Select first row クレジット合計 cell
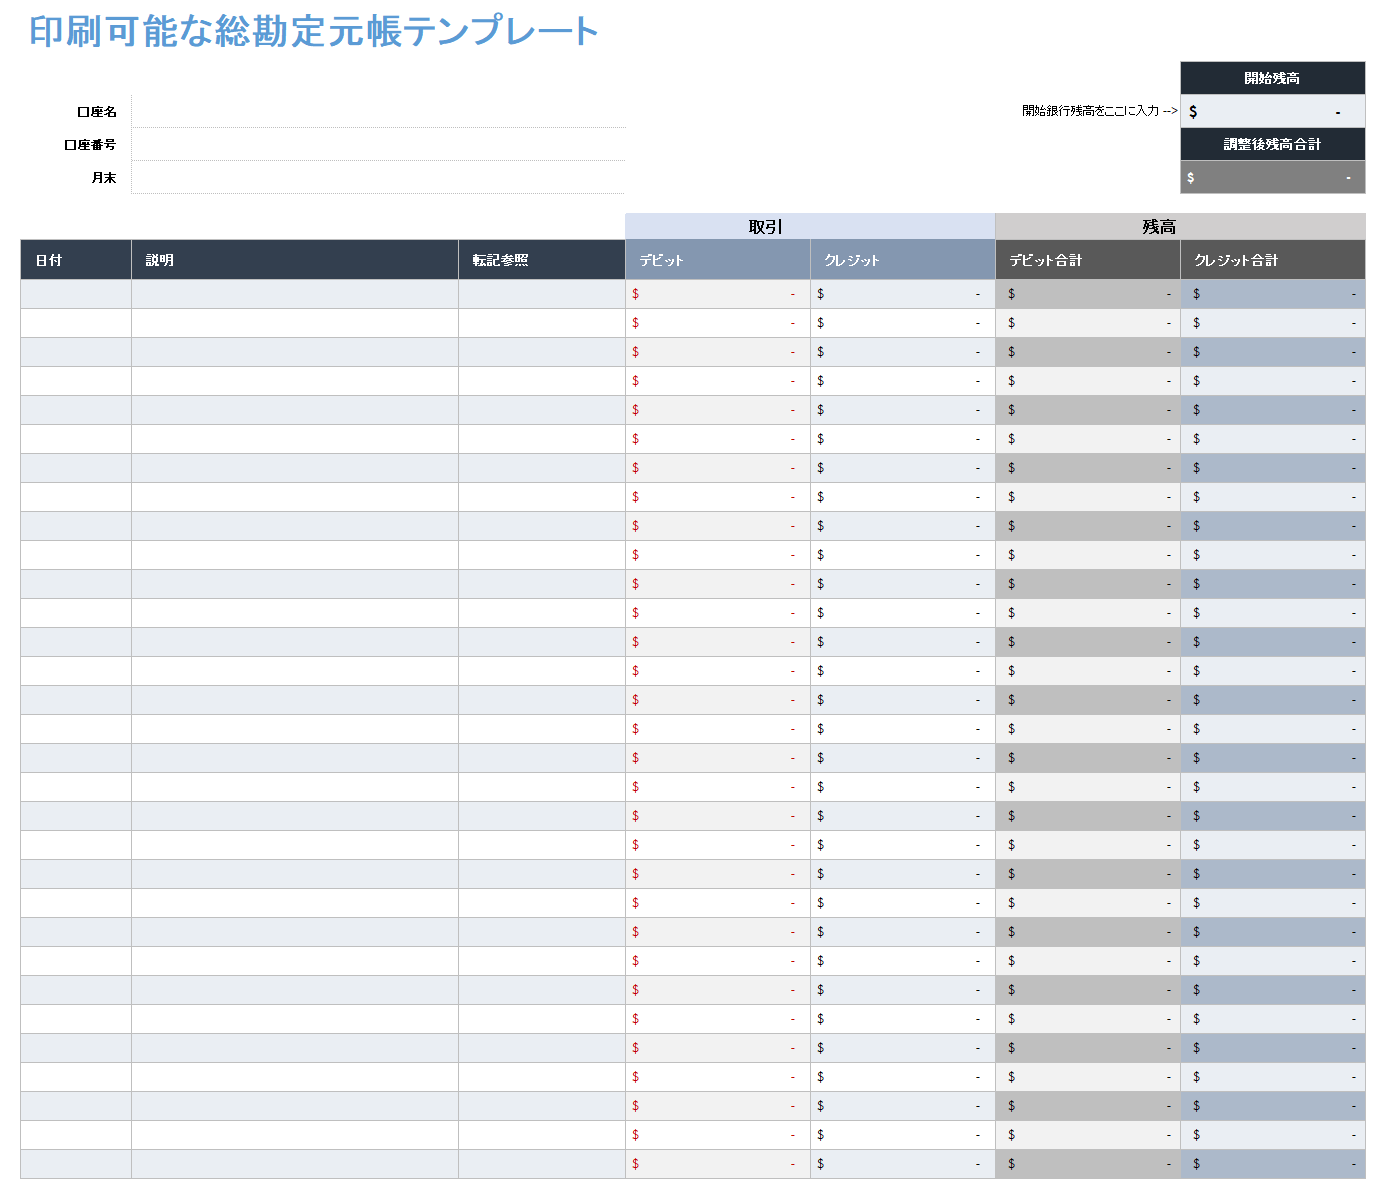This screenshot has width=1385, height=1187. [x=1273, y=294]
